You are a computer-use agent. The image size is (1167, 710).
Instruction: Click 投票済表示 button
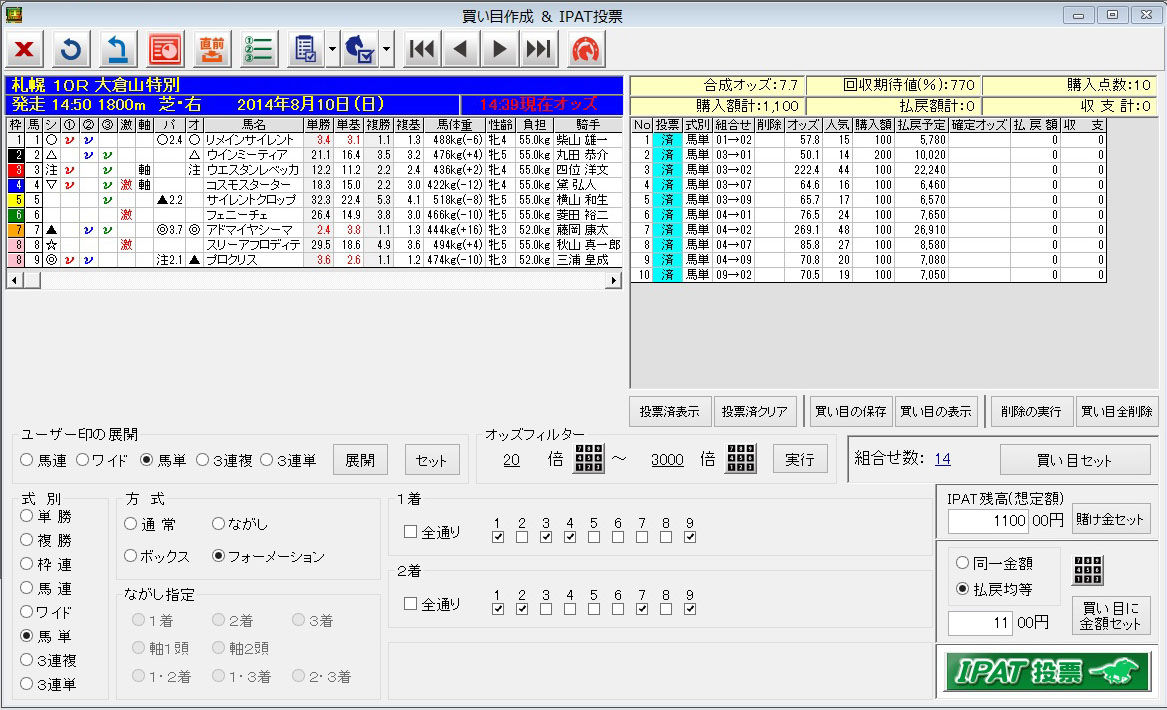670,412
